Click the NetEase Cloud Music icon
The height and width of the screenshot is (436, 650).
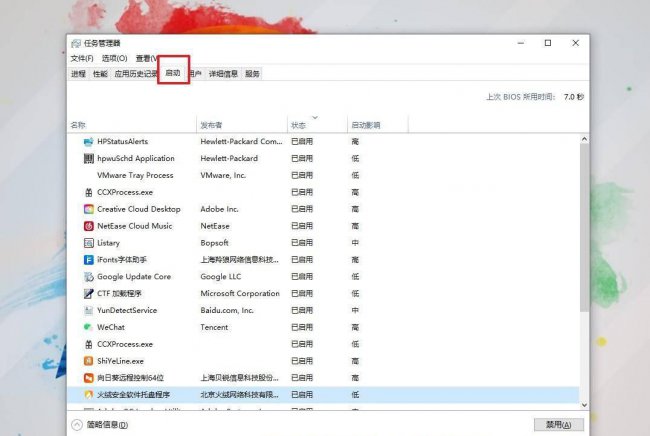(88, 226)
